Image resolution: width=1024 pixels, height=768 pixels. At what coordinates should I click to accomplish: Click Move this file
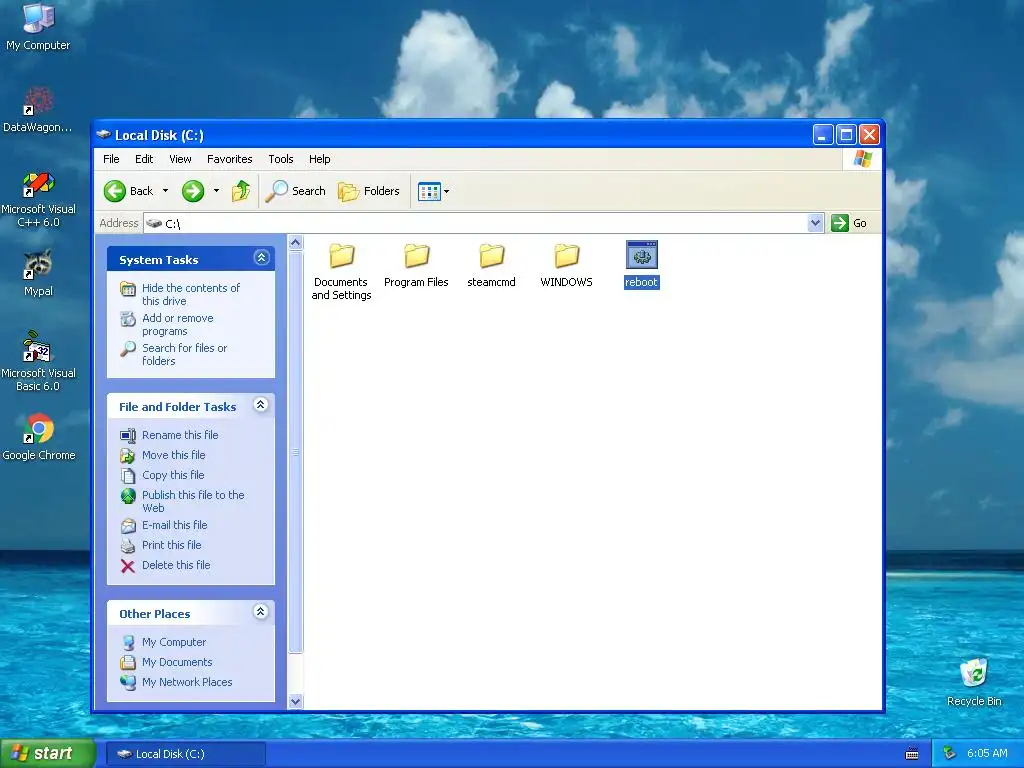174,455
